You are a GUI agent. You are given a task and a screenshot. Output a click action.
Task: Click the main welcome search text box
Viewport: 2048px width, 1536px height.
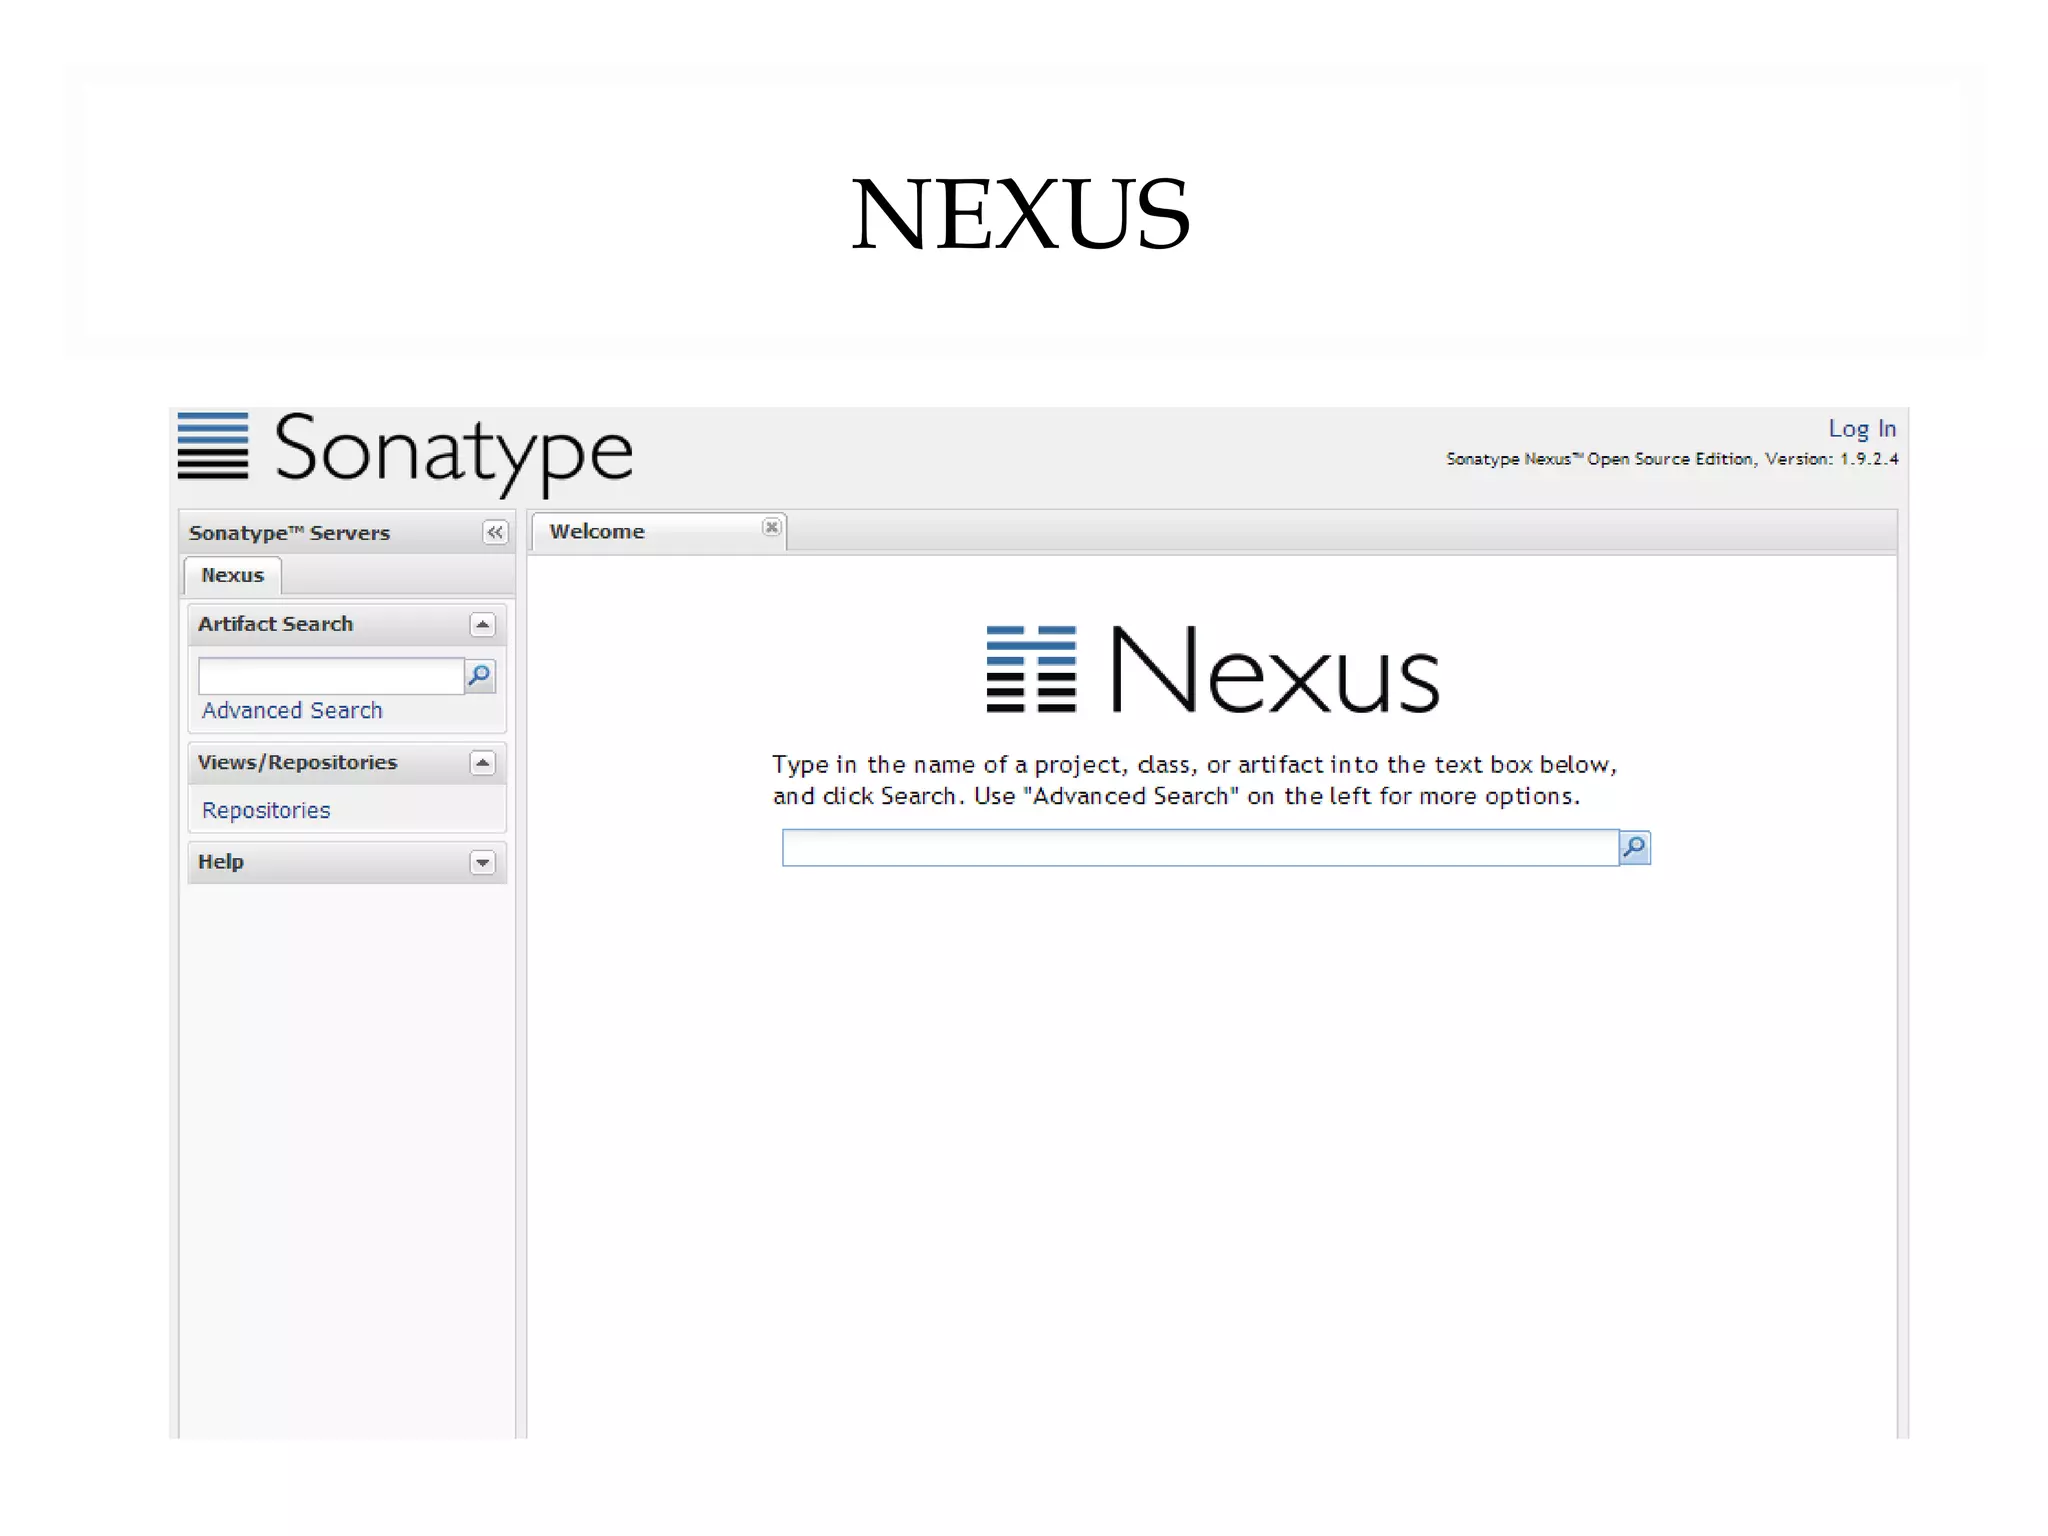[x=1200, y=848]
